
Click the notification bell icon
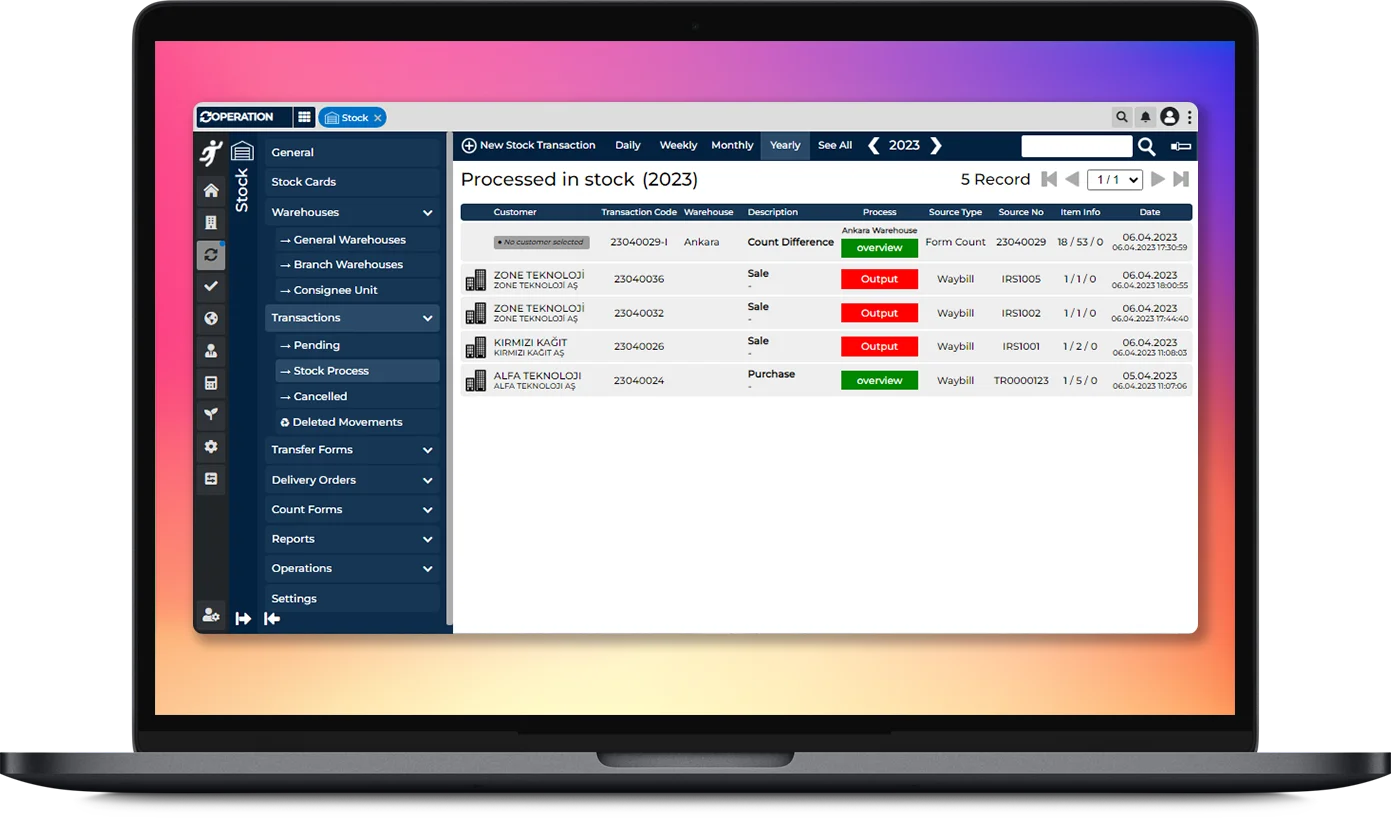[x=1145, y=116]
